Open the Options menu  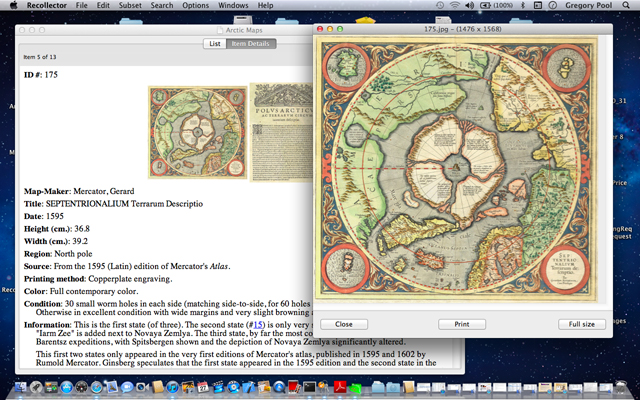(196, 6)
